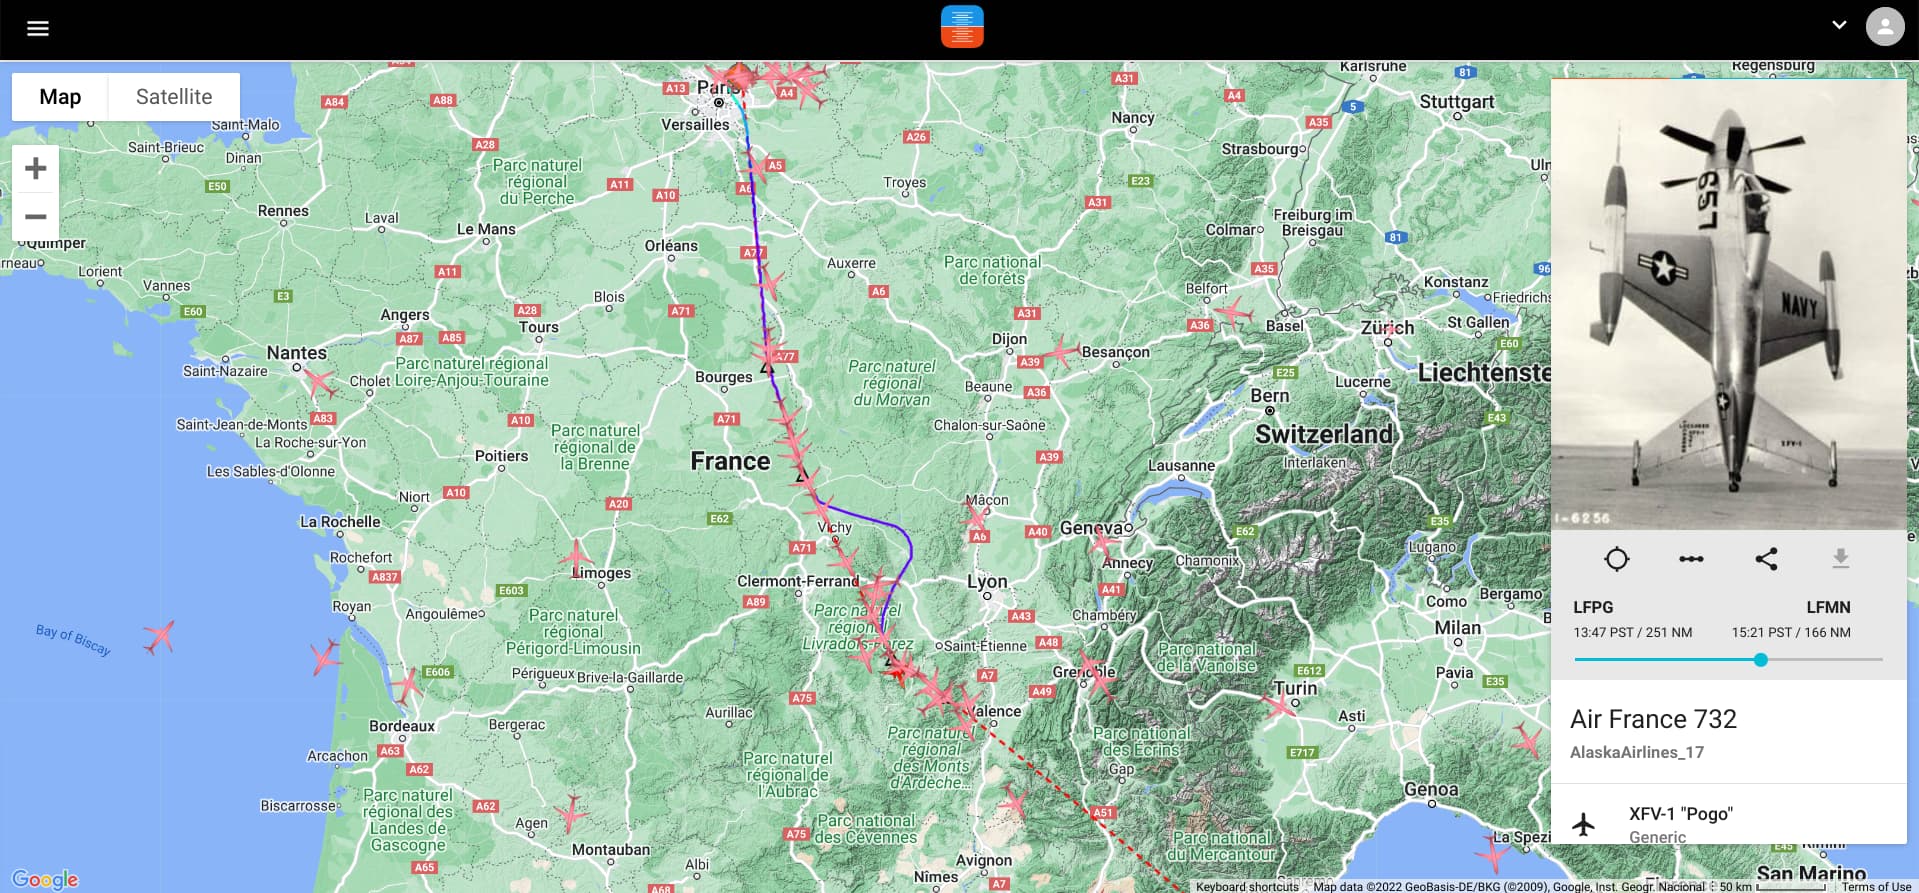Expand the top bar dropdown chevron
Screen dimensions: 1919x893
[1839, 25]
